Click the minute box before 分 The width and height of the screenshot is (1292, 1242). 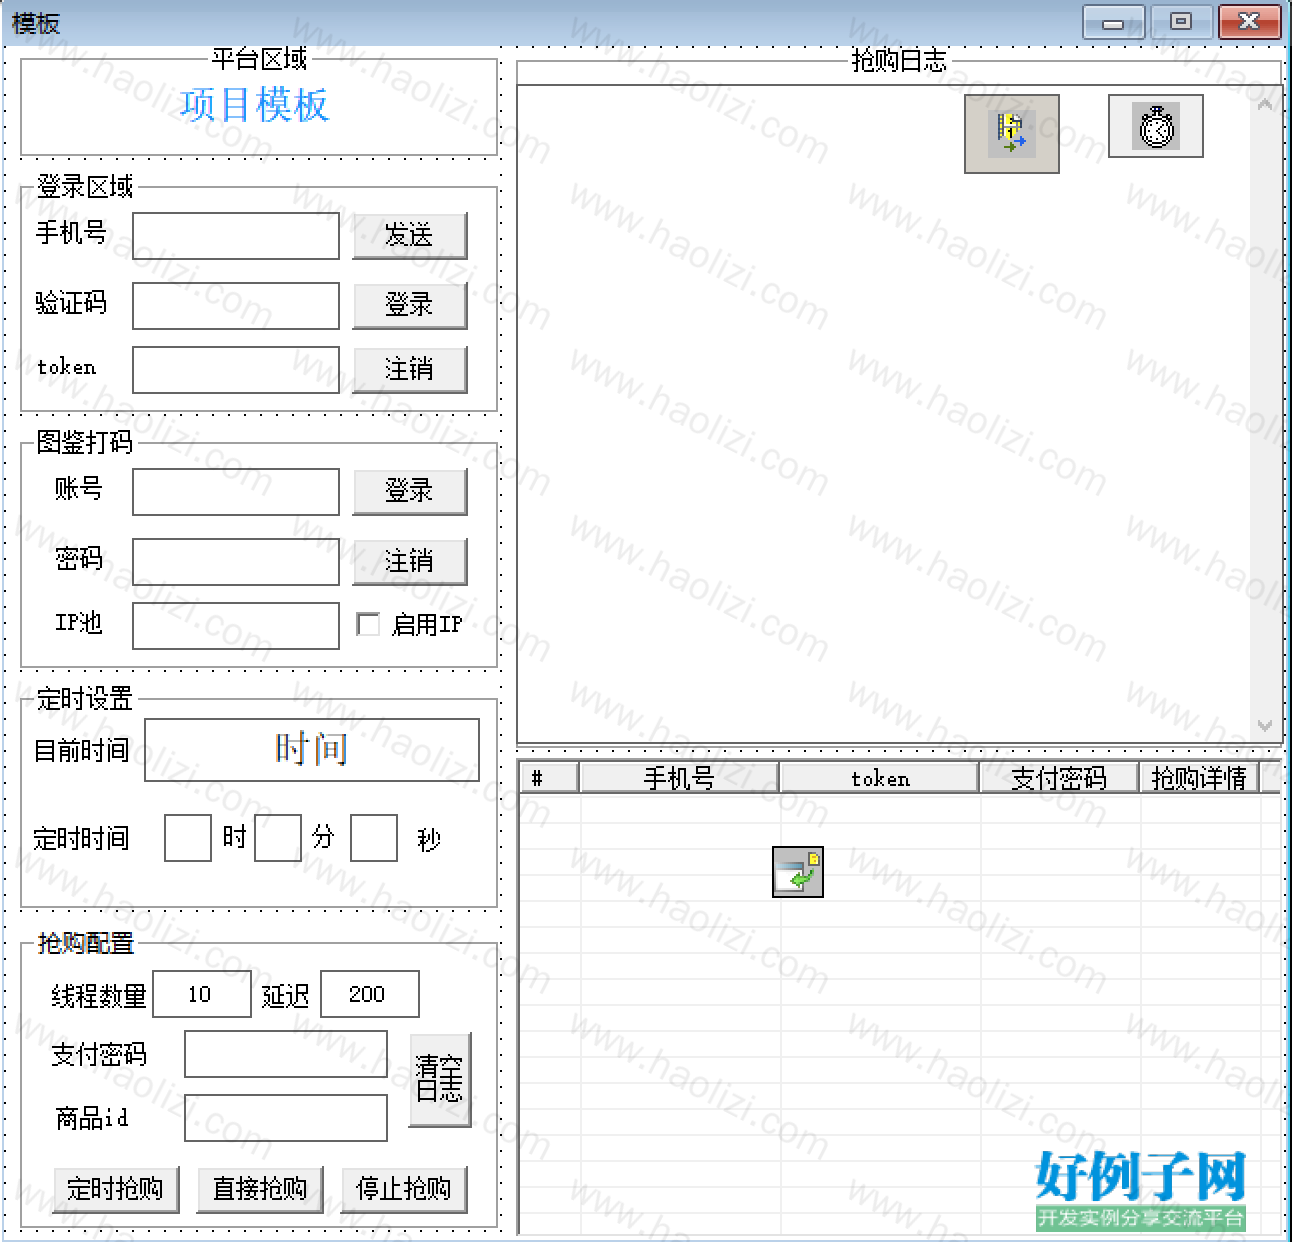278,838
